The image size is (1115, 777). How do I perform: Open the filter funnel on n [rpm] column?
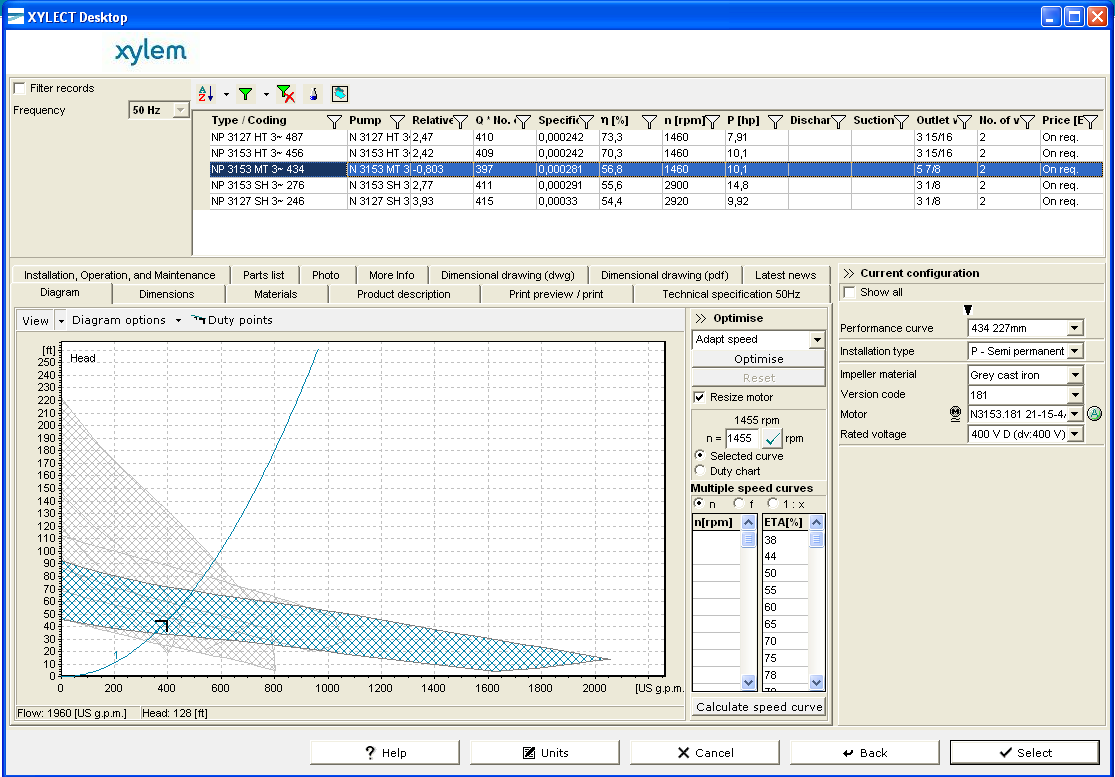tap(712, 122)
